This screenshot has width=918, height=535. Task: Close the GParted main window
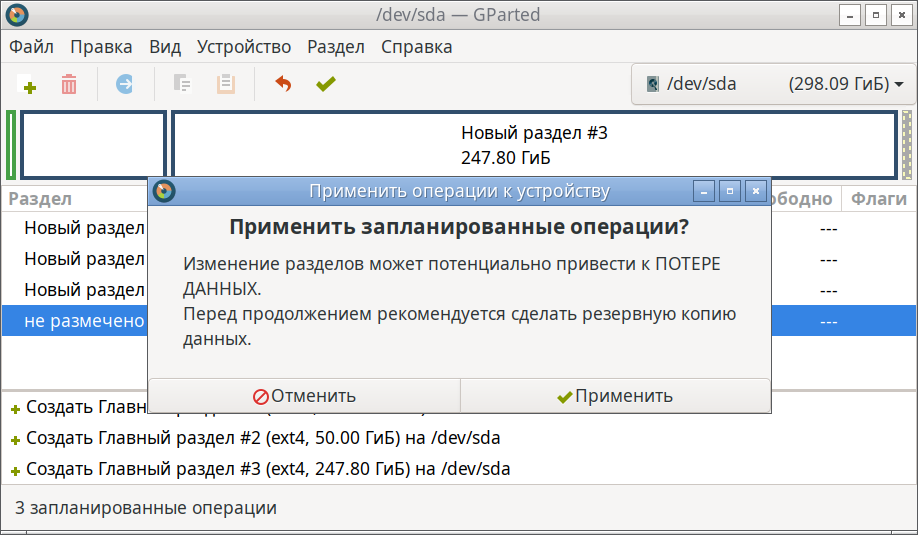point(902,15)
